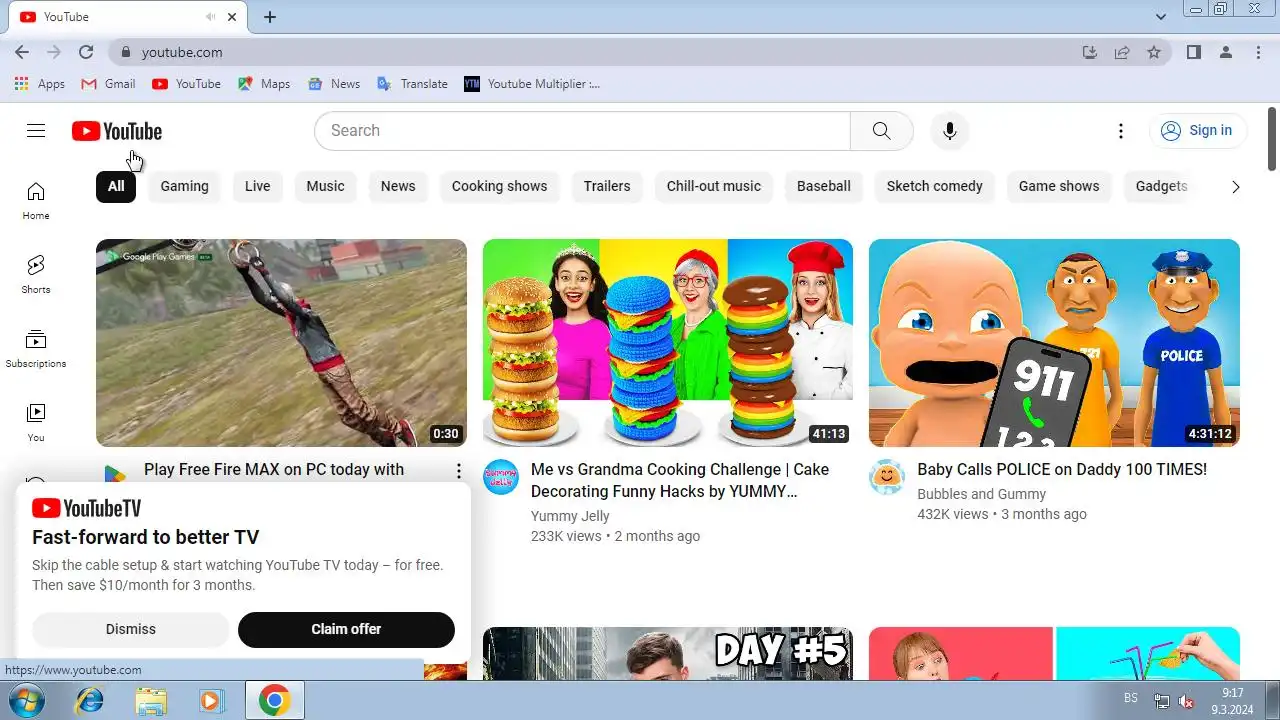Open Bubbles and Gummy channel avatar
Image resolution: width=1280 pixels, height=720 pixels.
(x=887, y=477)
